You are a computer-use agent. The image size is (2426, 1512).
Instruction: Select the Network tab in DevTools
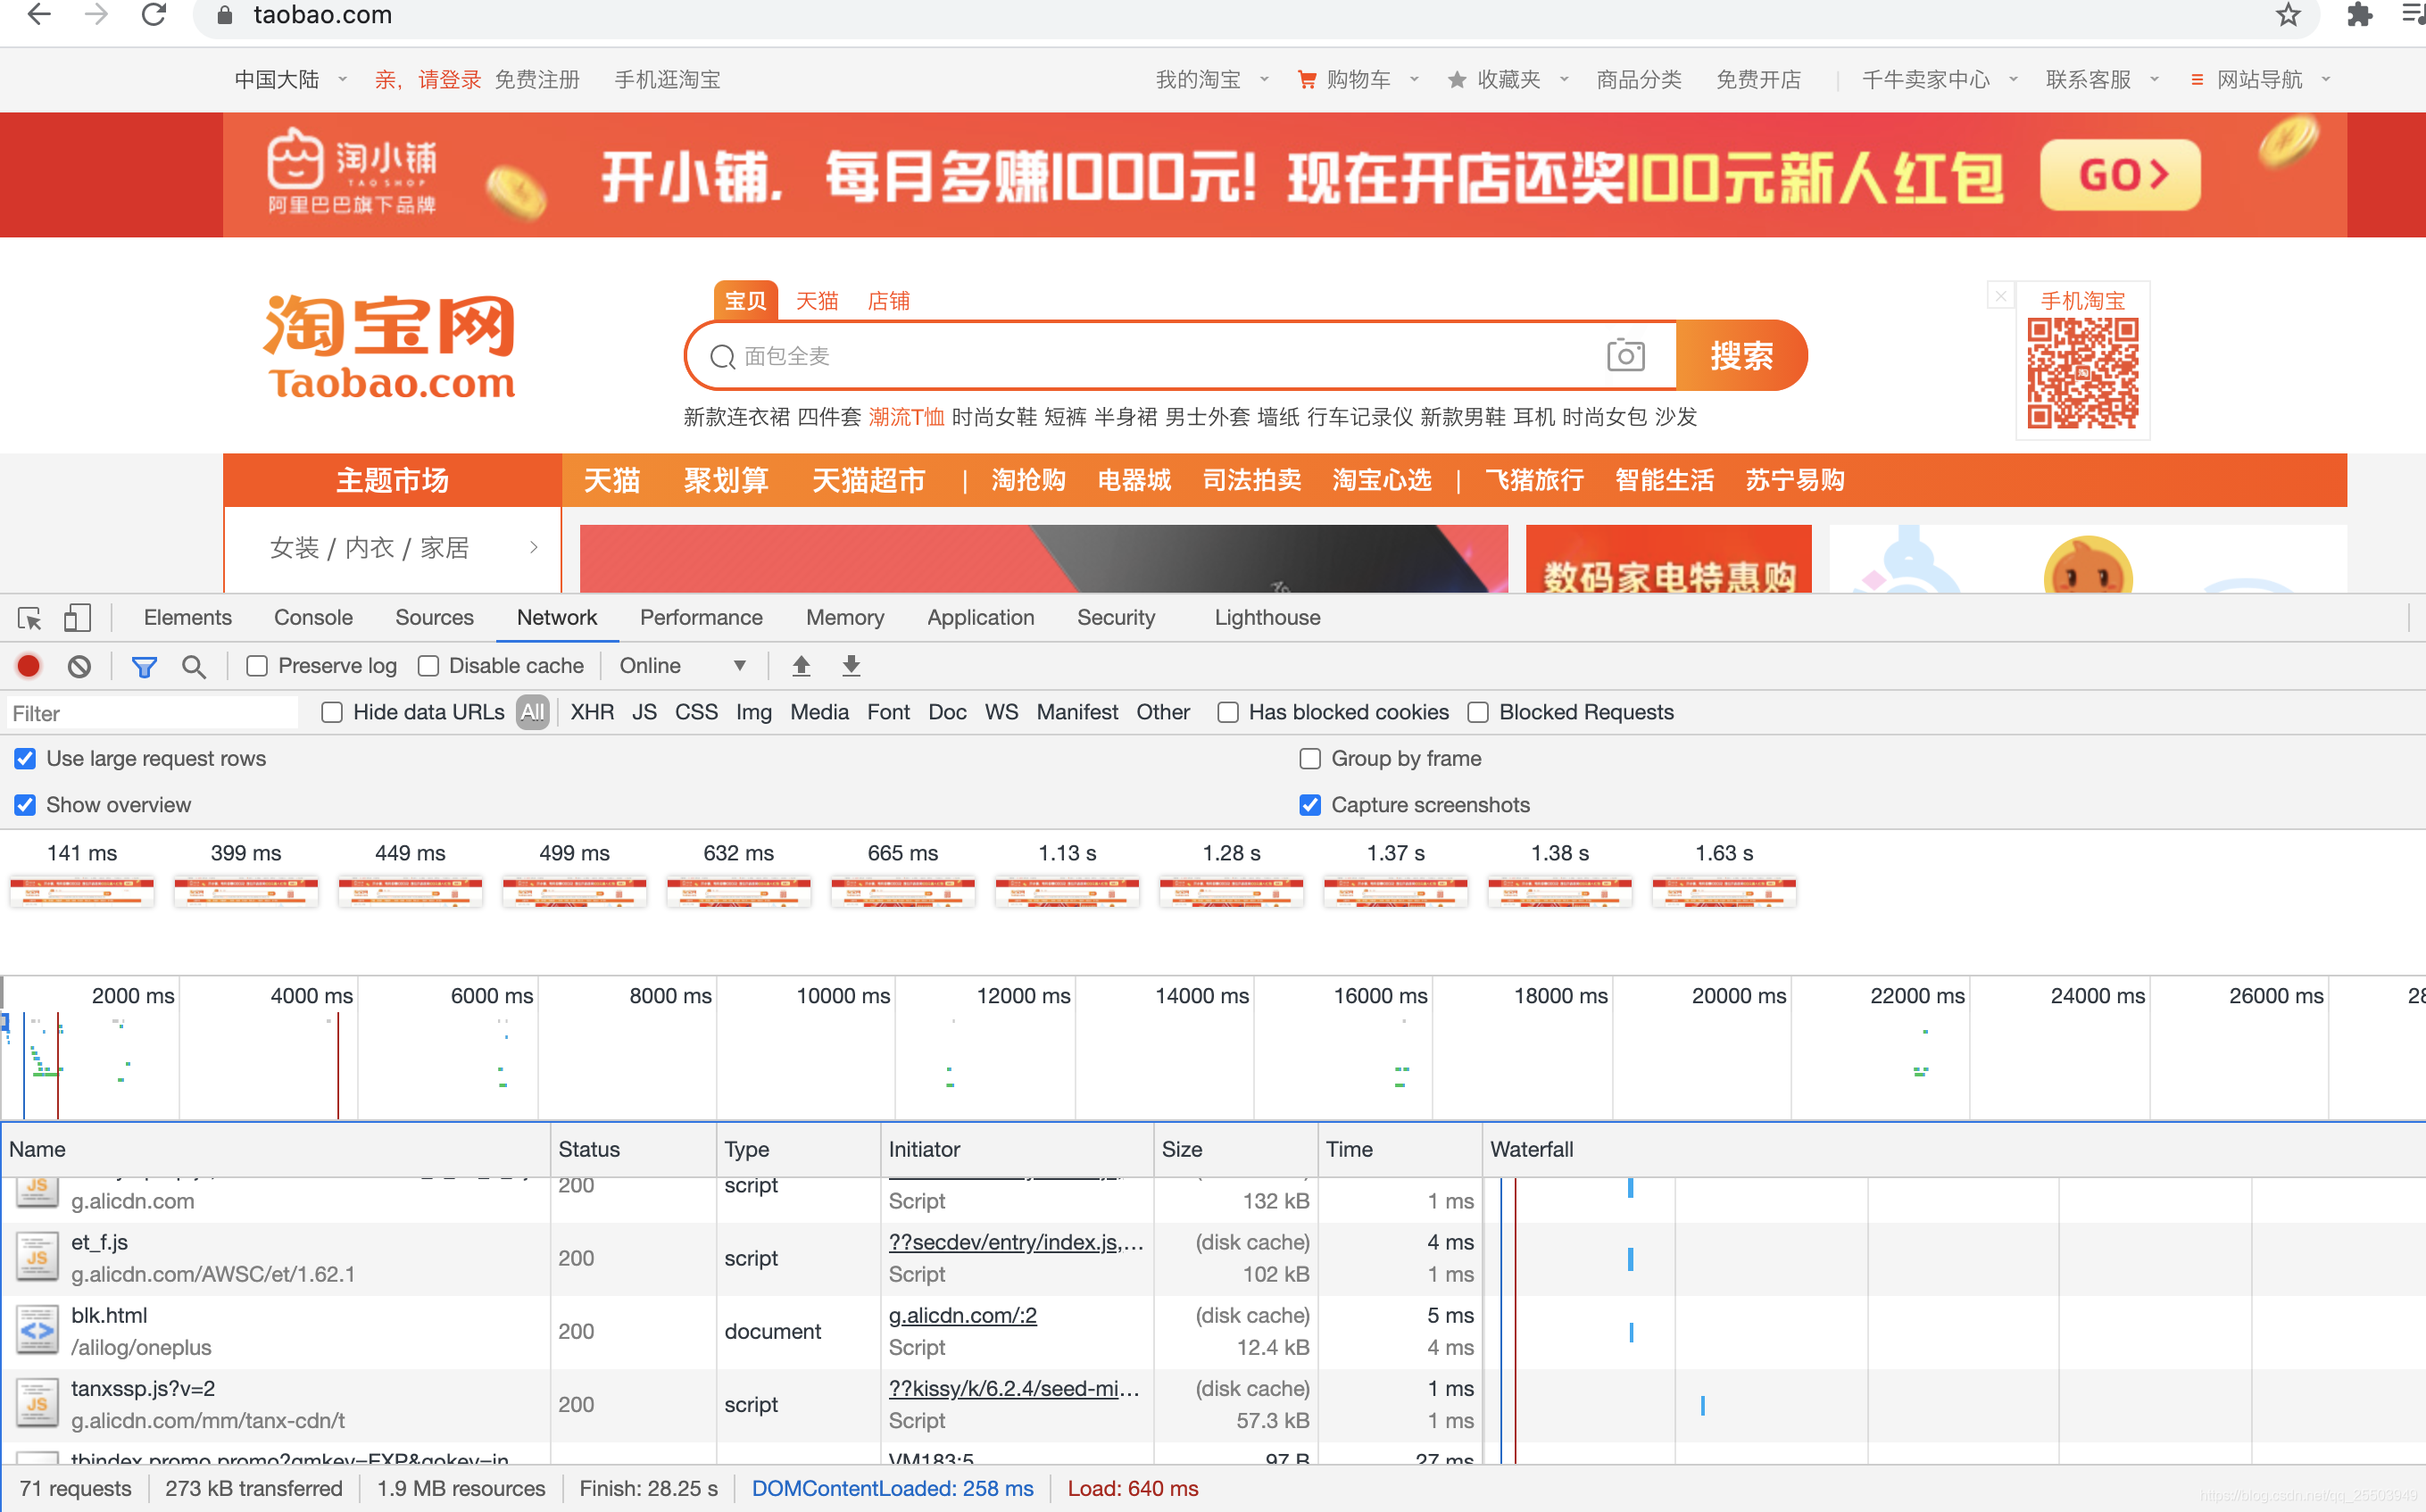[555, 619]
